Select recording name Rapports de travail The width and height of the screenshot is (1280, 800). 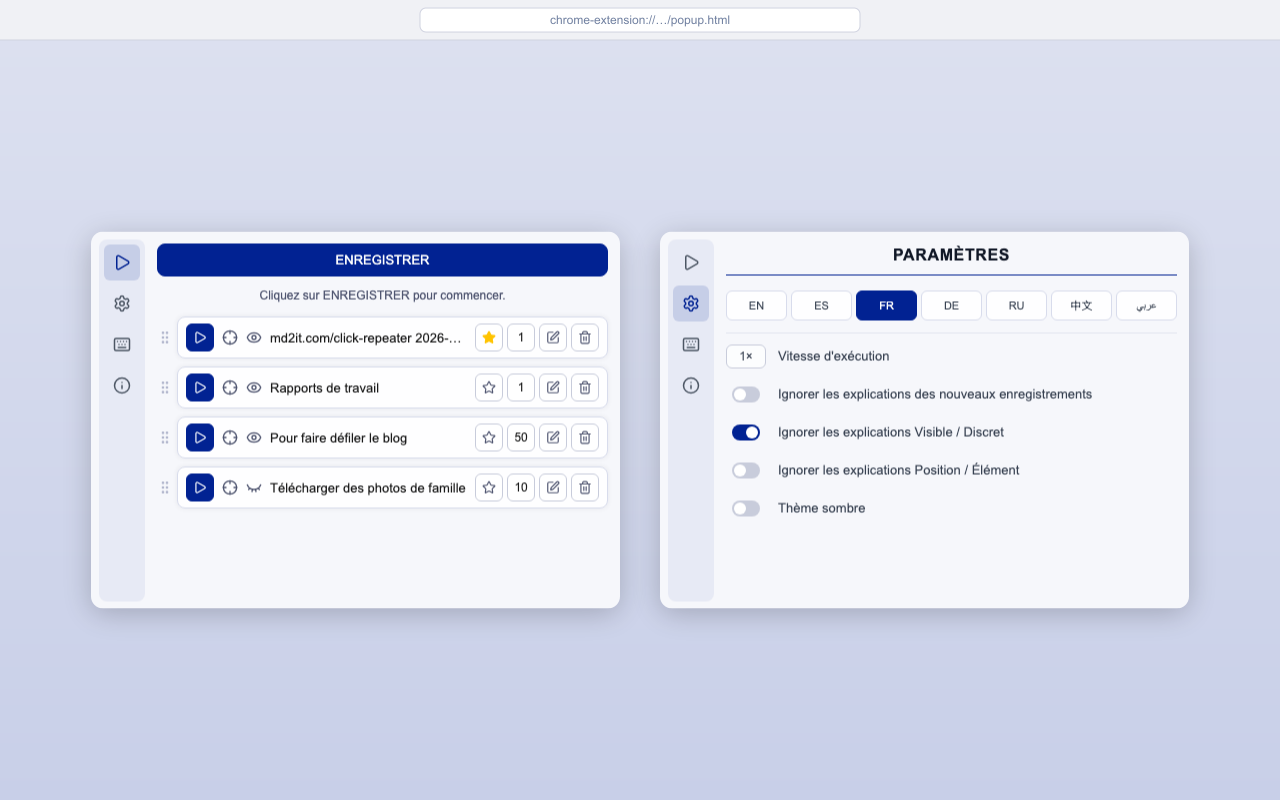click(324, 388)
